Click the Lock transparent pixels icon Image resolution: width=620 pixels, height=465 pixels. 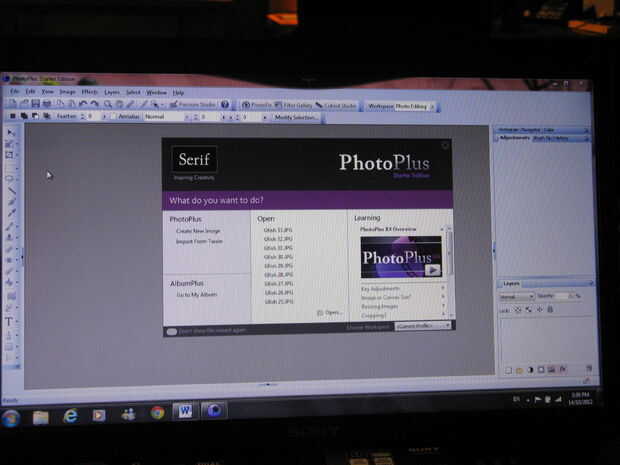(518, 310)
